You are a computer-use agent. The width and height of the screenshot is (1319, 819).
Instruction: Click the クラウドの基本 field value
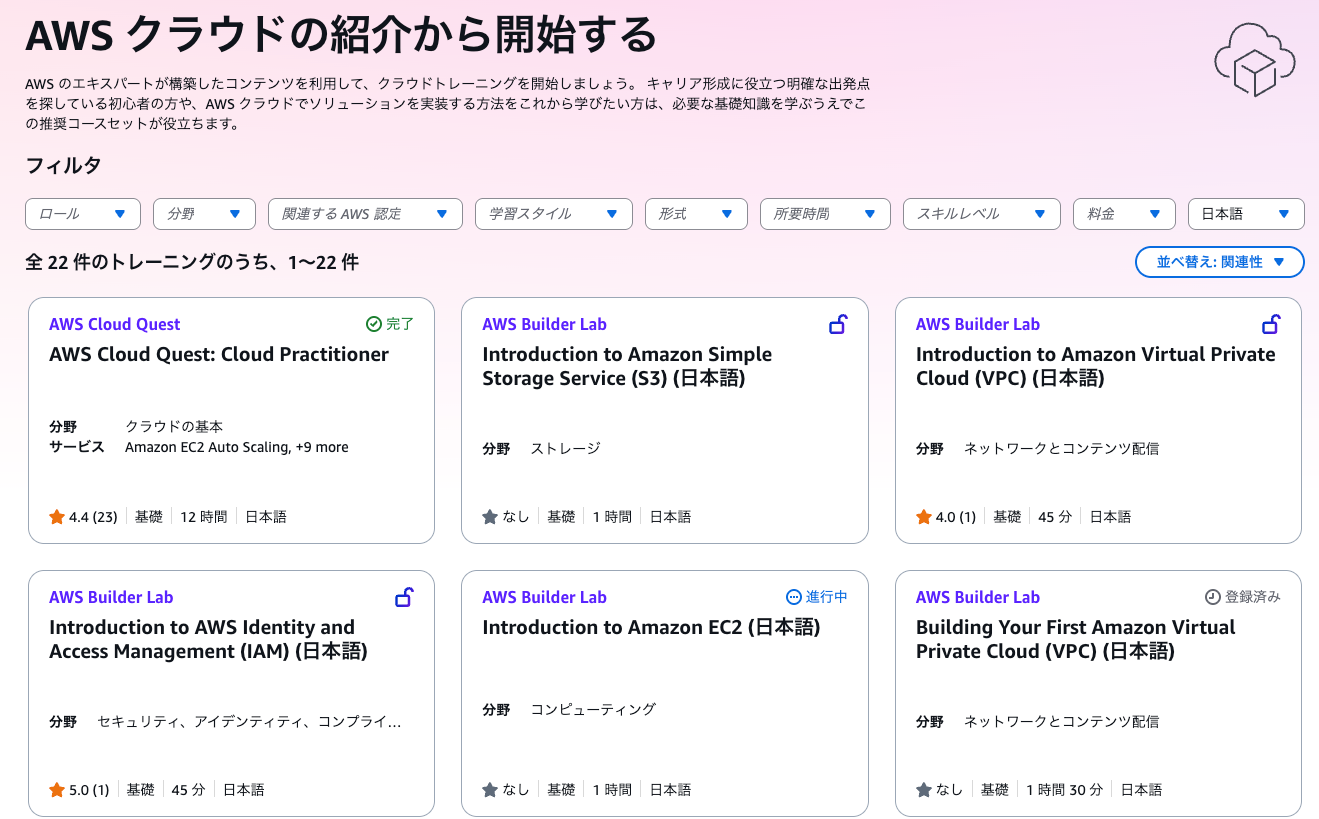(x=174, y=427)
